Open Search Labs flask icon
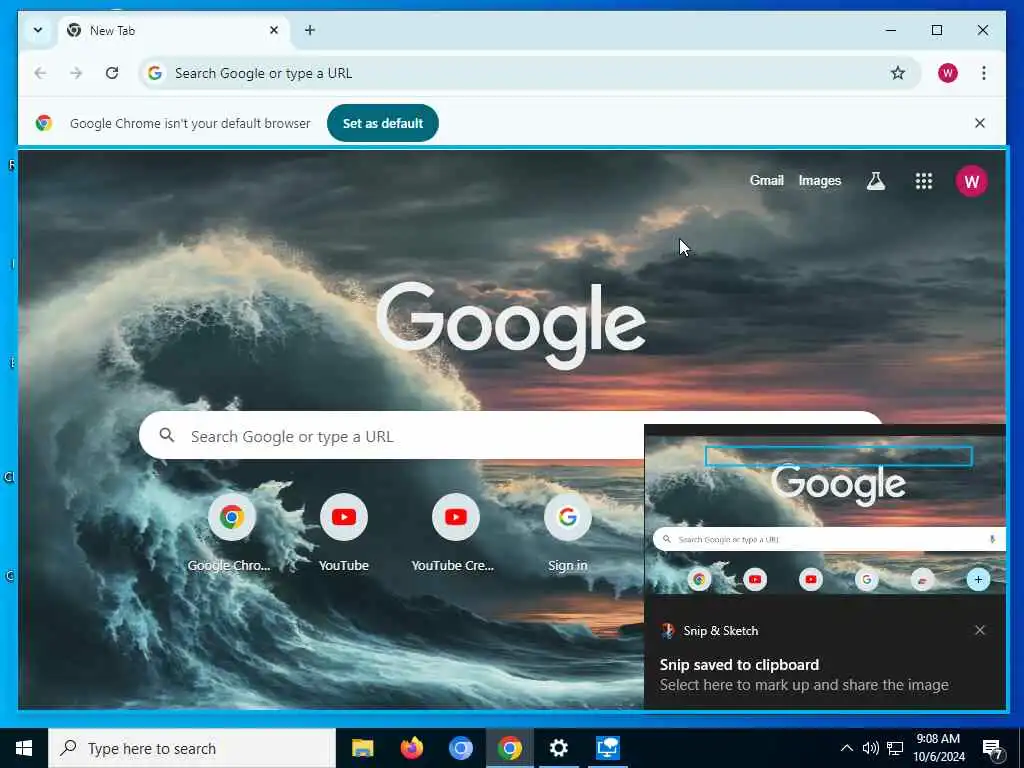Viewport: 1024px width, 768px height. (x=876, y=181)
